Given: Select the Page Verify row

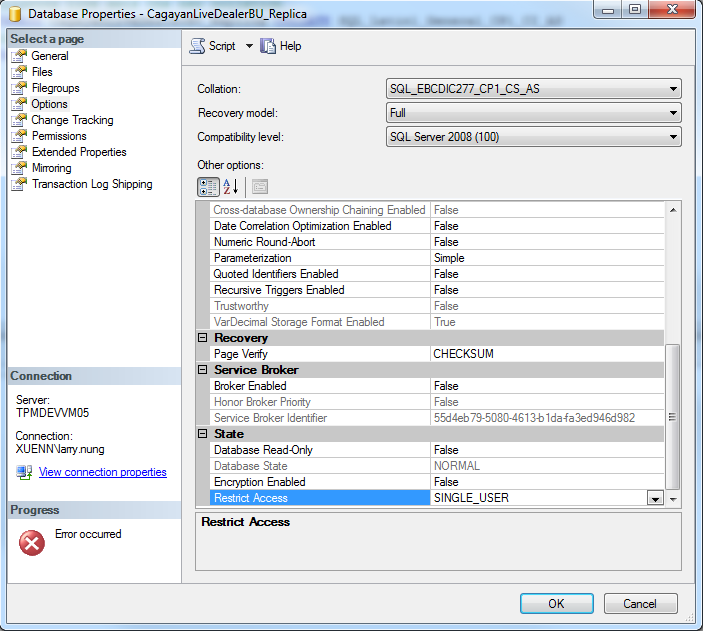Looking at the screenshot, I should pos(437,354).
